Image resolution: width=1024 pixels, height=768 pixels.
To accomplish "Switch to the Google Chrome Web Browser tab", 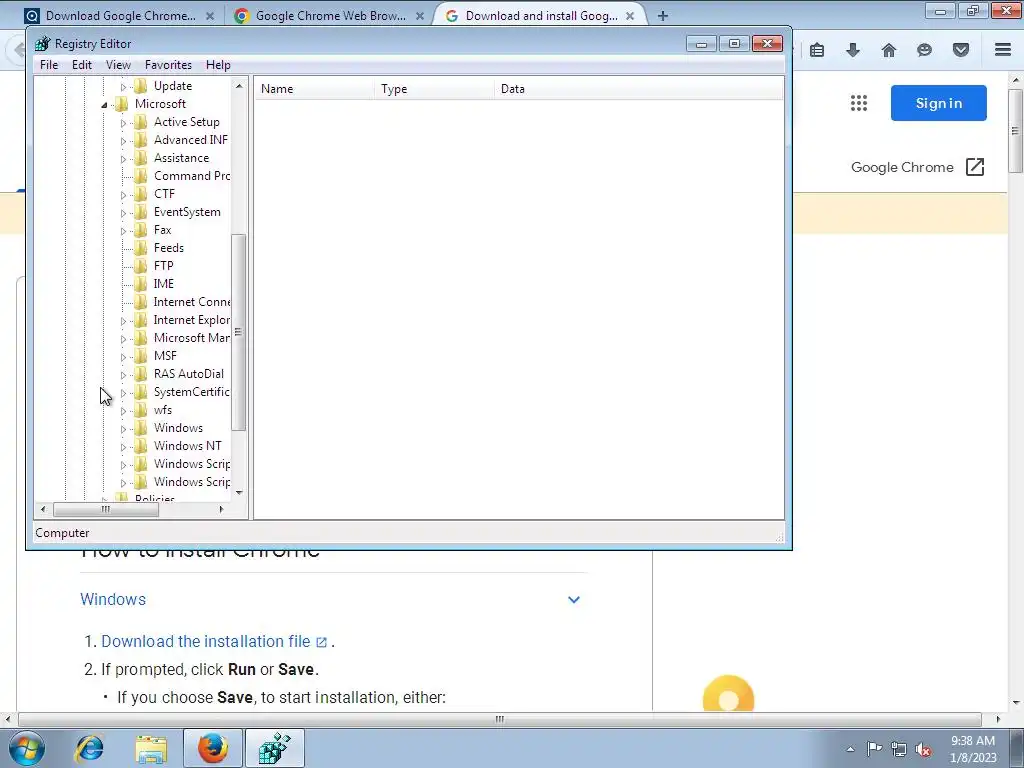I will click(330, 16).
